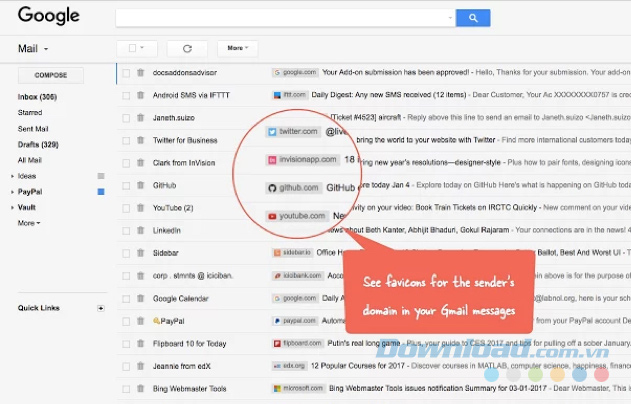Open the Mail switcher dropdown
Viewport: 631px width, 404px height.
pos(33,49)
